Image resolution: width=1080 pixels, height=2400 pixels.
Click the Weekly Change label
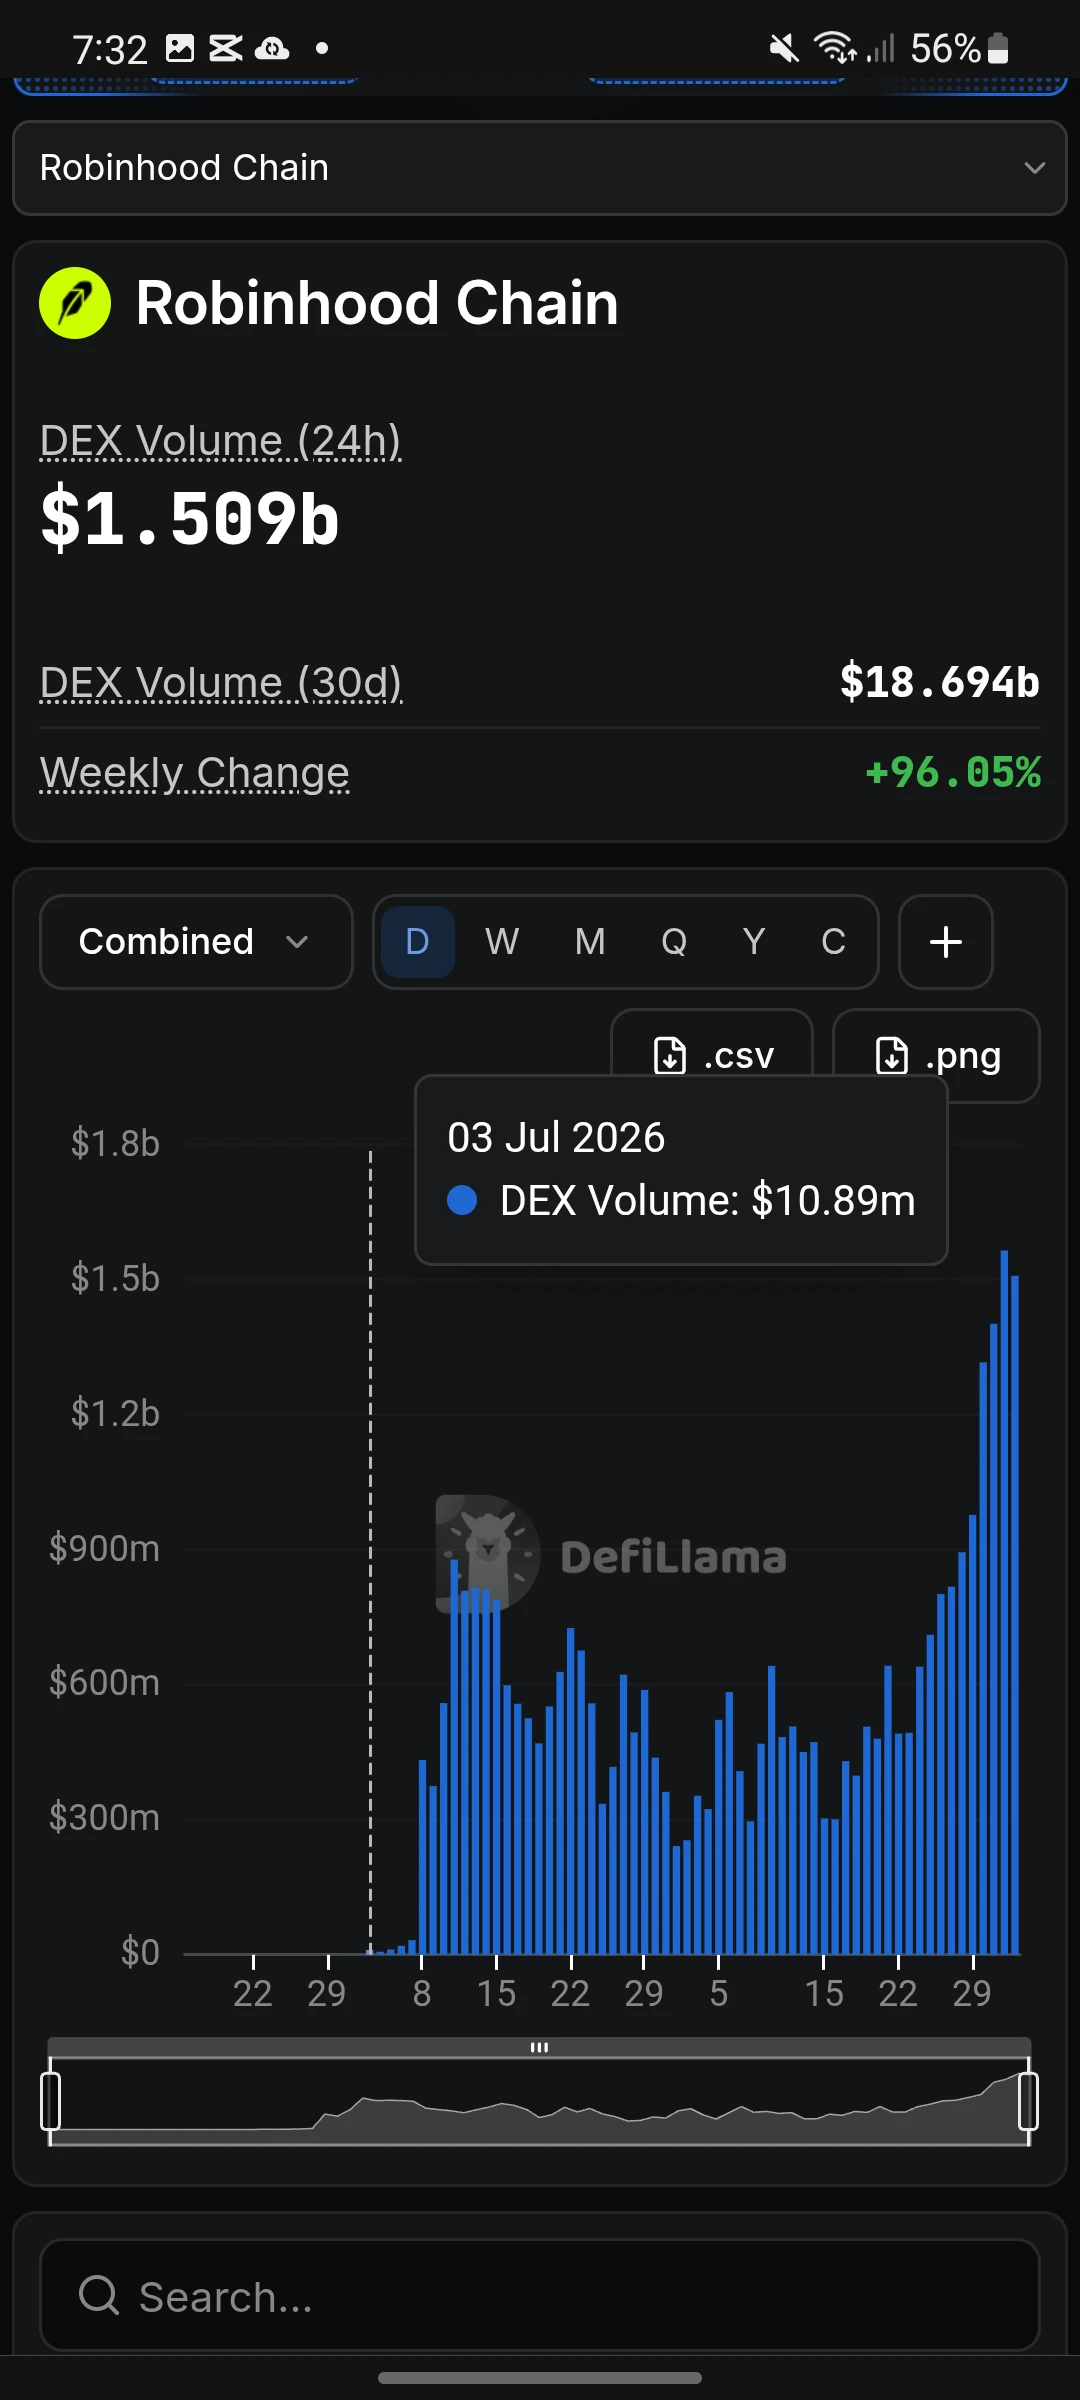(195, 773)
